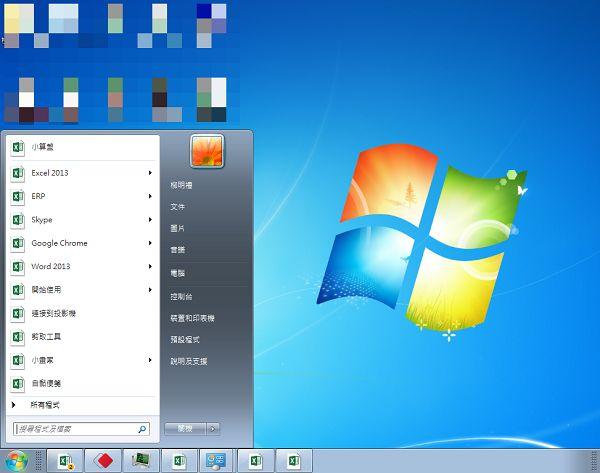Open 連接到投影機 from the Start menu
600x473 pixels.
coord(82,313)
